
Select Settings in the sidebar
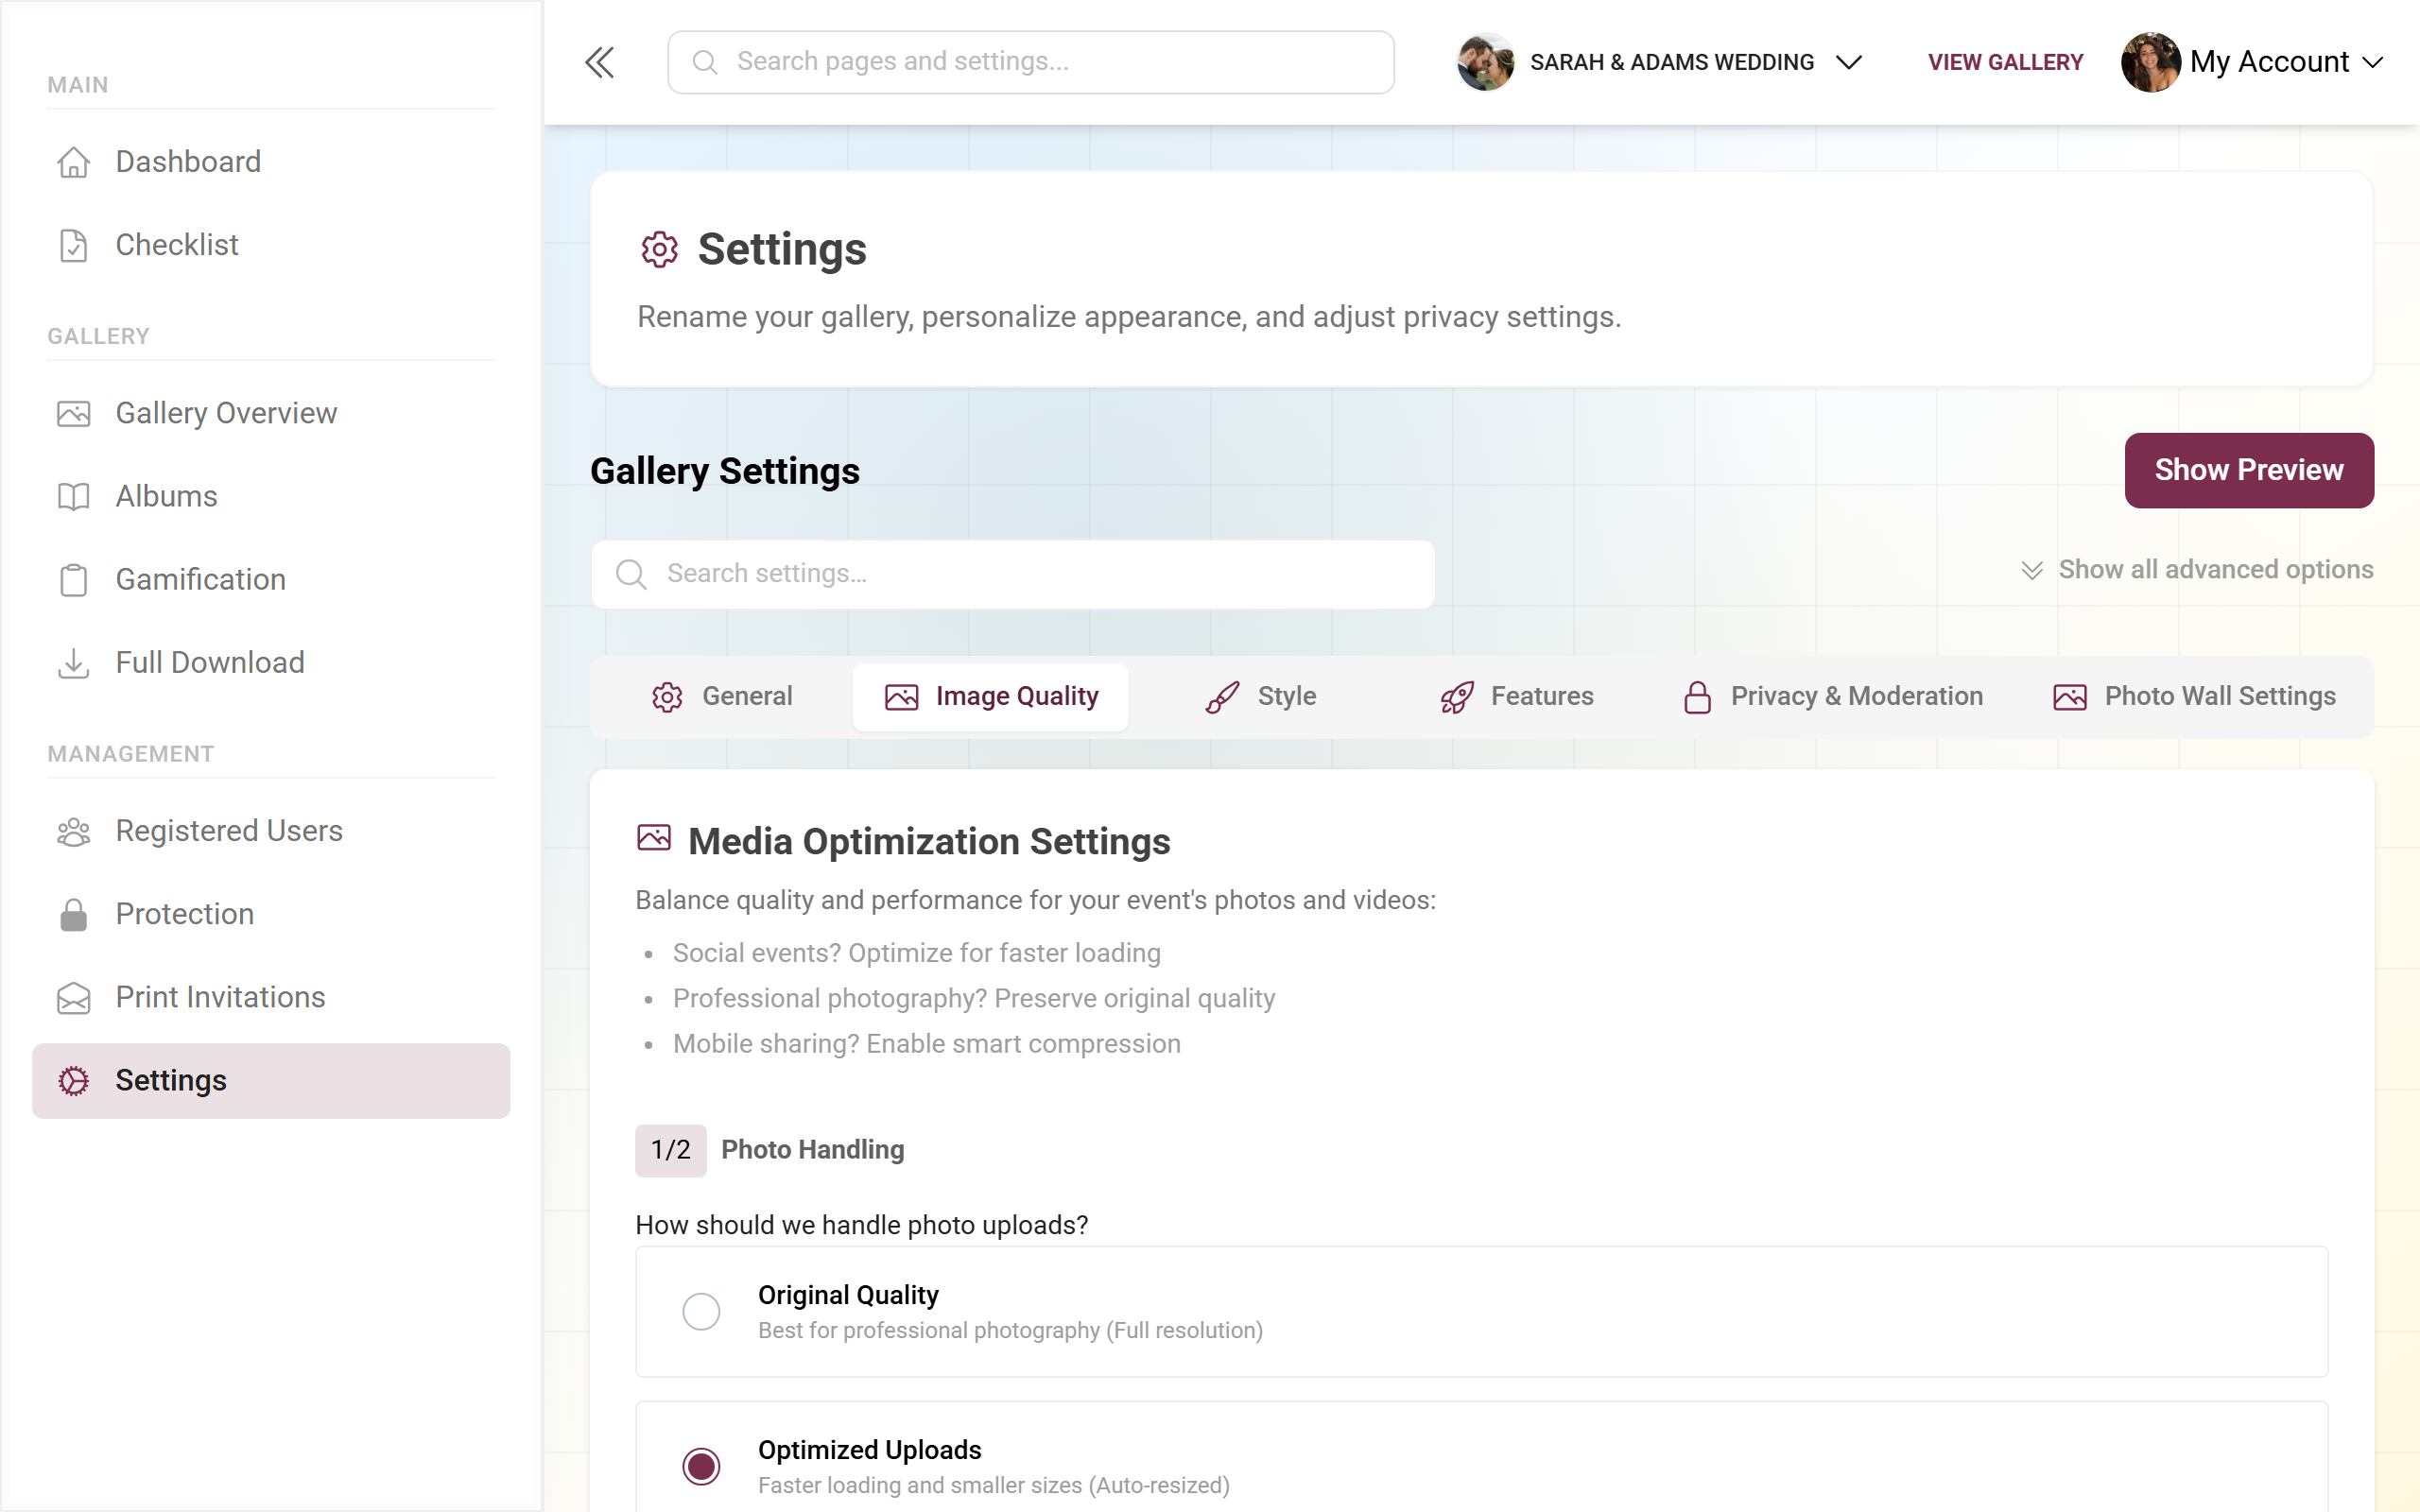tap(271, 1080)
